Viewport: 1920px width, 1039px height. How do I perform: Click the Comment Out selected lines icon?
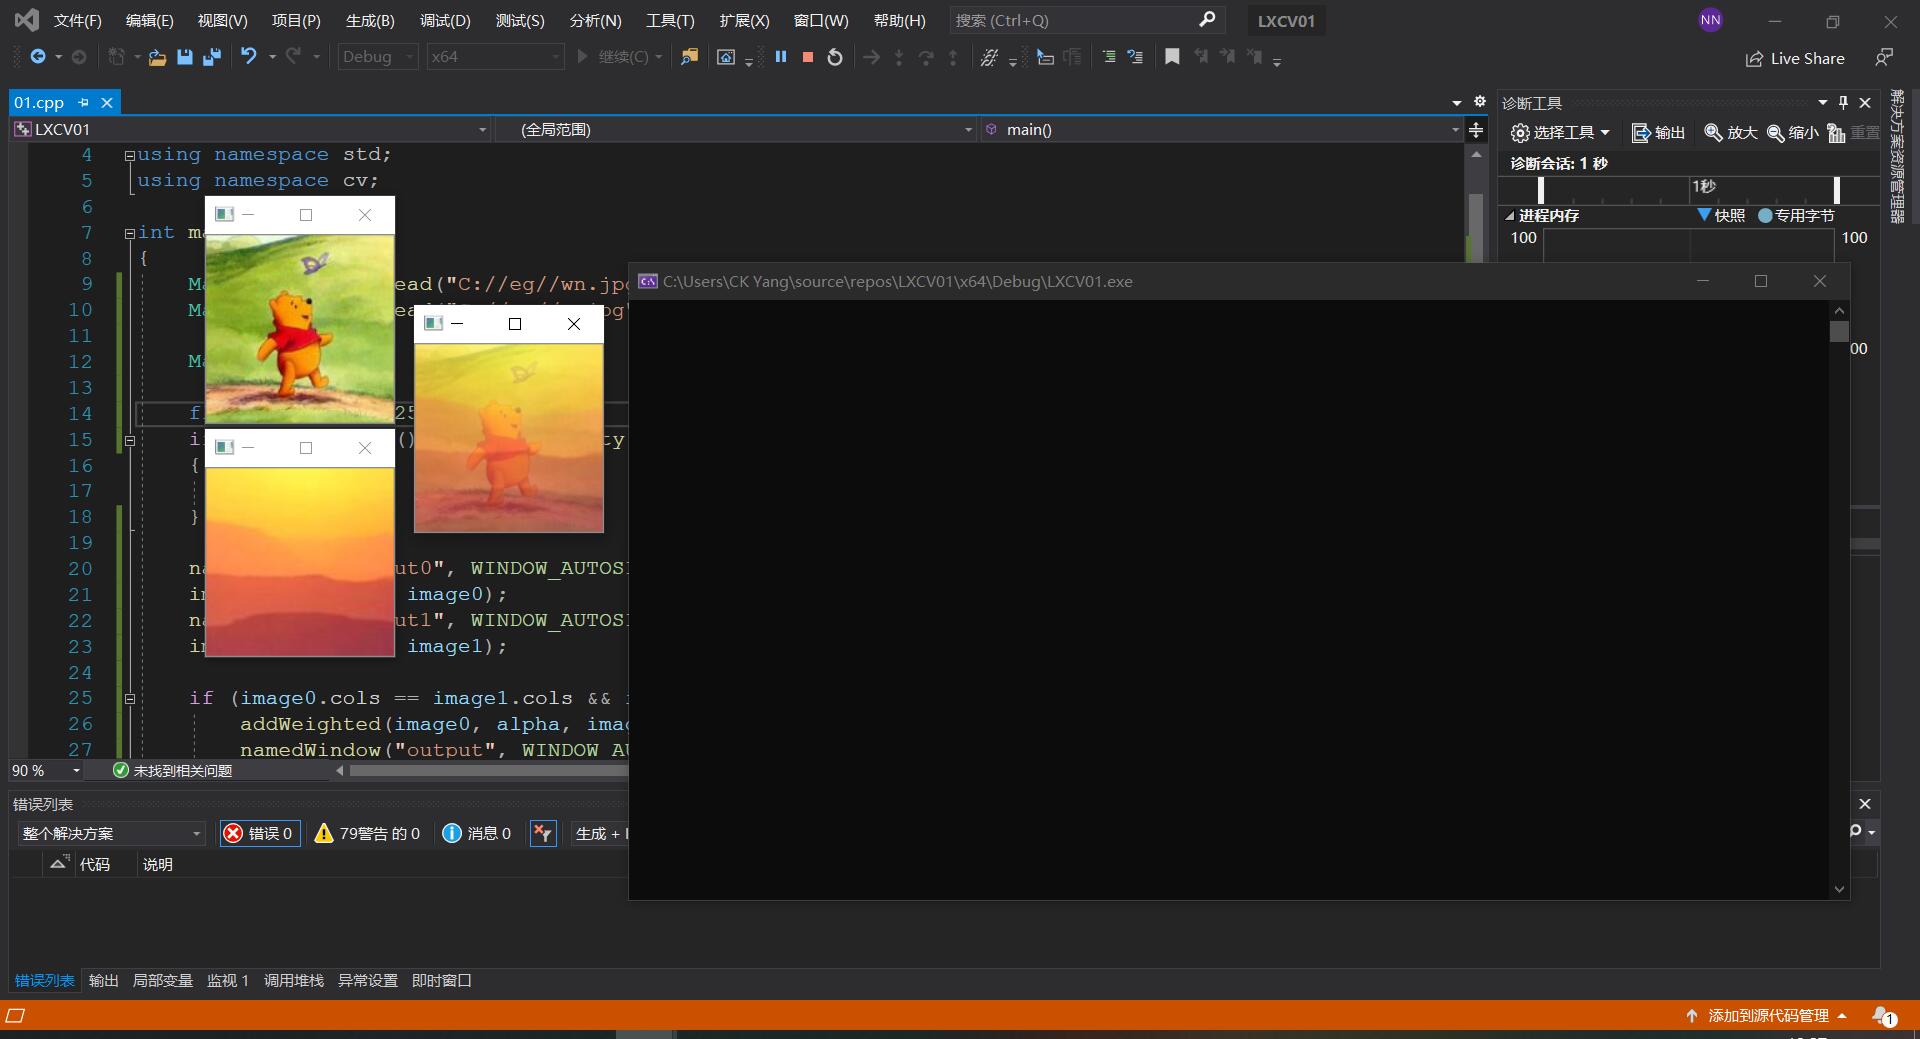1109,57
